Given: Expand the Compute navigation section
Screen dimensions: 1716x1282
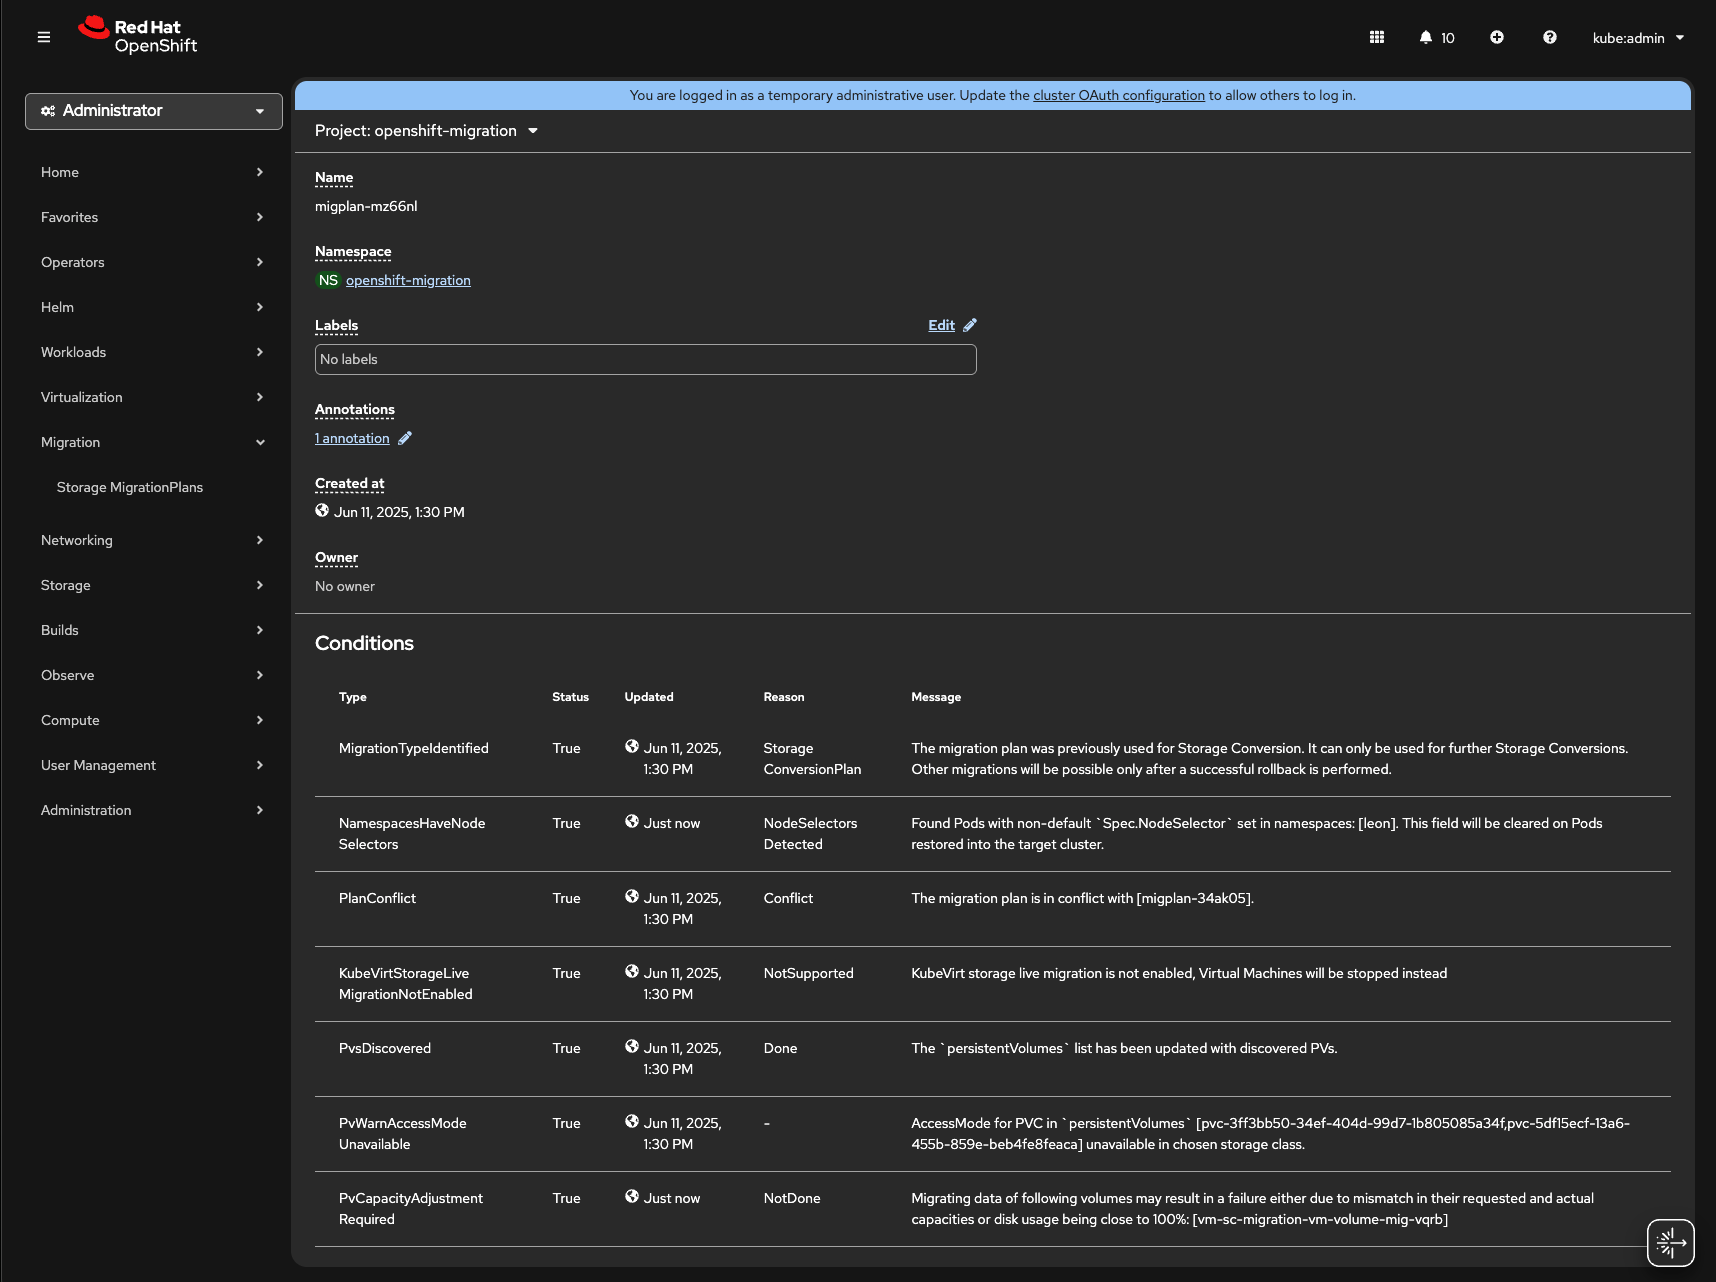Looking at the screenshot, I should (152, 720).
